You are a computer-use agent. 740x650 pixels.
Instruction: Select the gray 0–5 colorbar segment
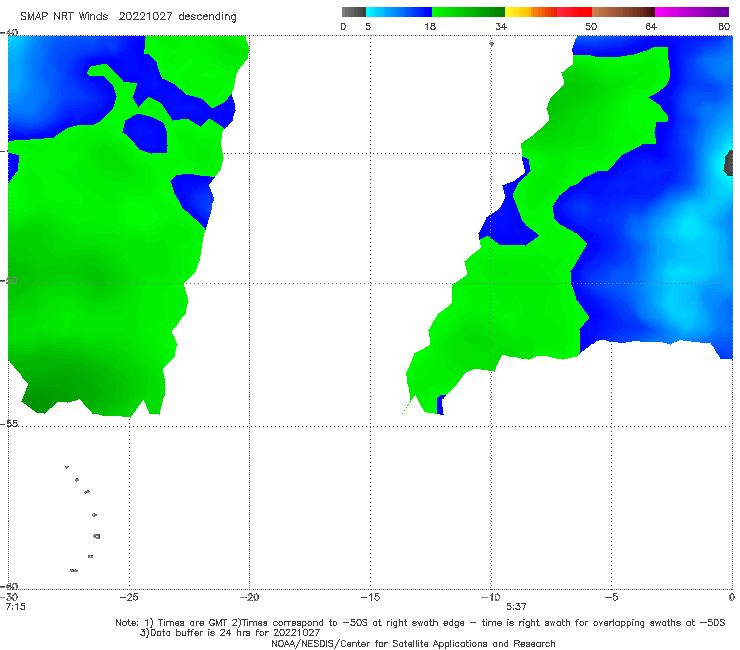click(x=353, y=12)
